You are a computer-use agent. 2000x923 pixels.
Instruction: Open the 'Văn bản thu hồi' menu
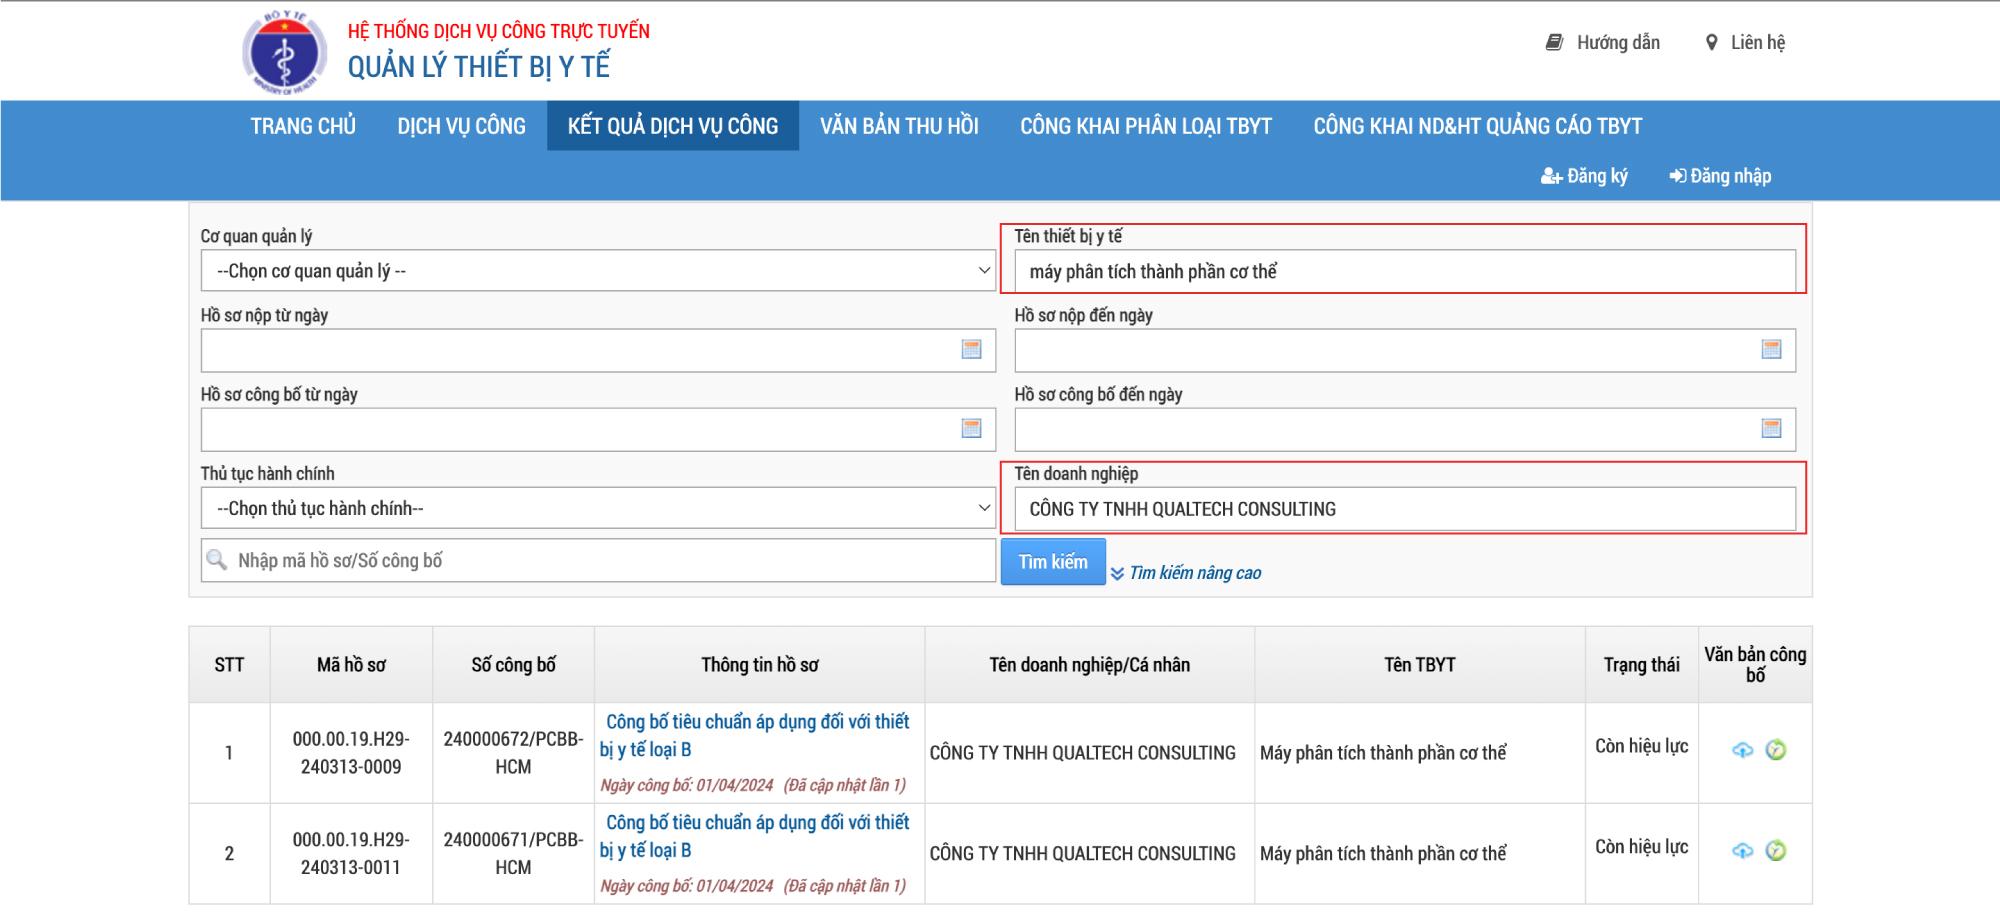[x=899, y=126]
